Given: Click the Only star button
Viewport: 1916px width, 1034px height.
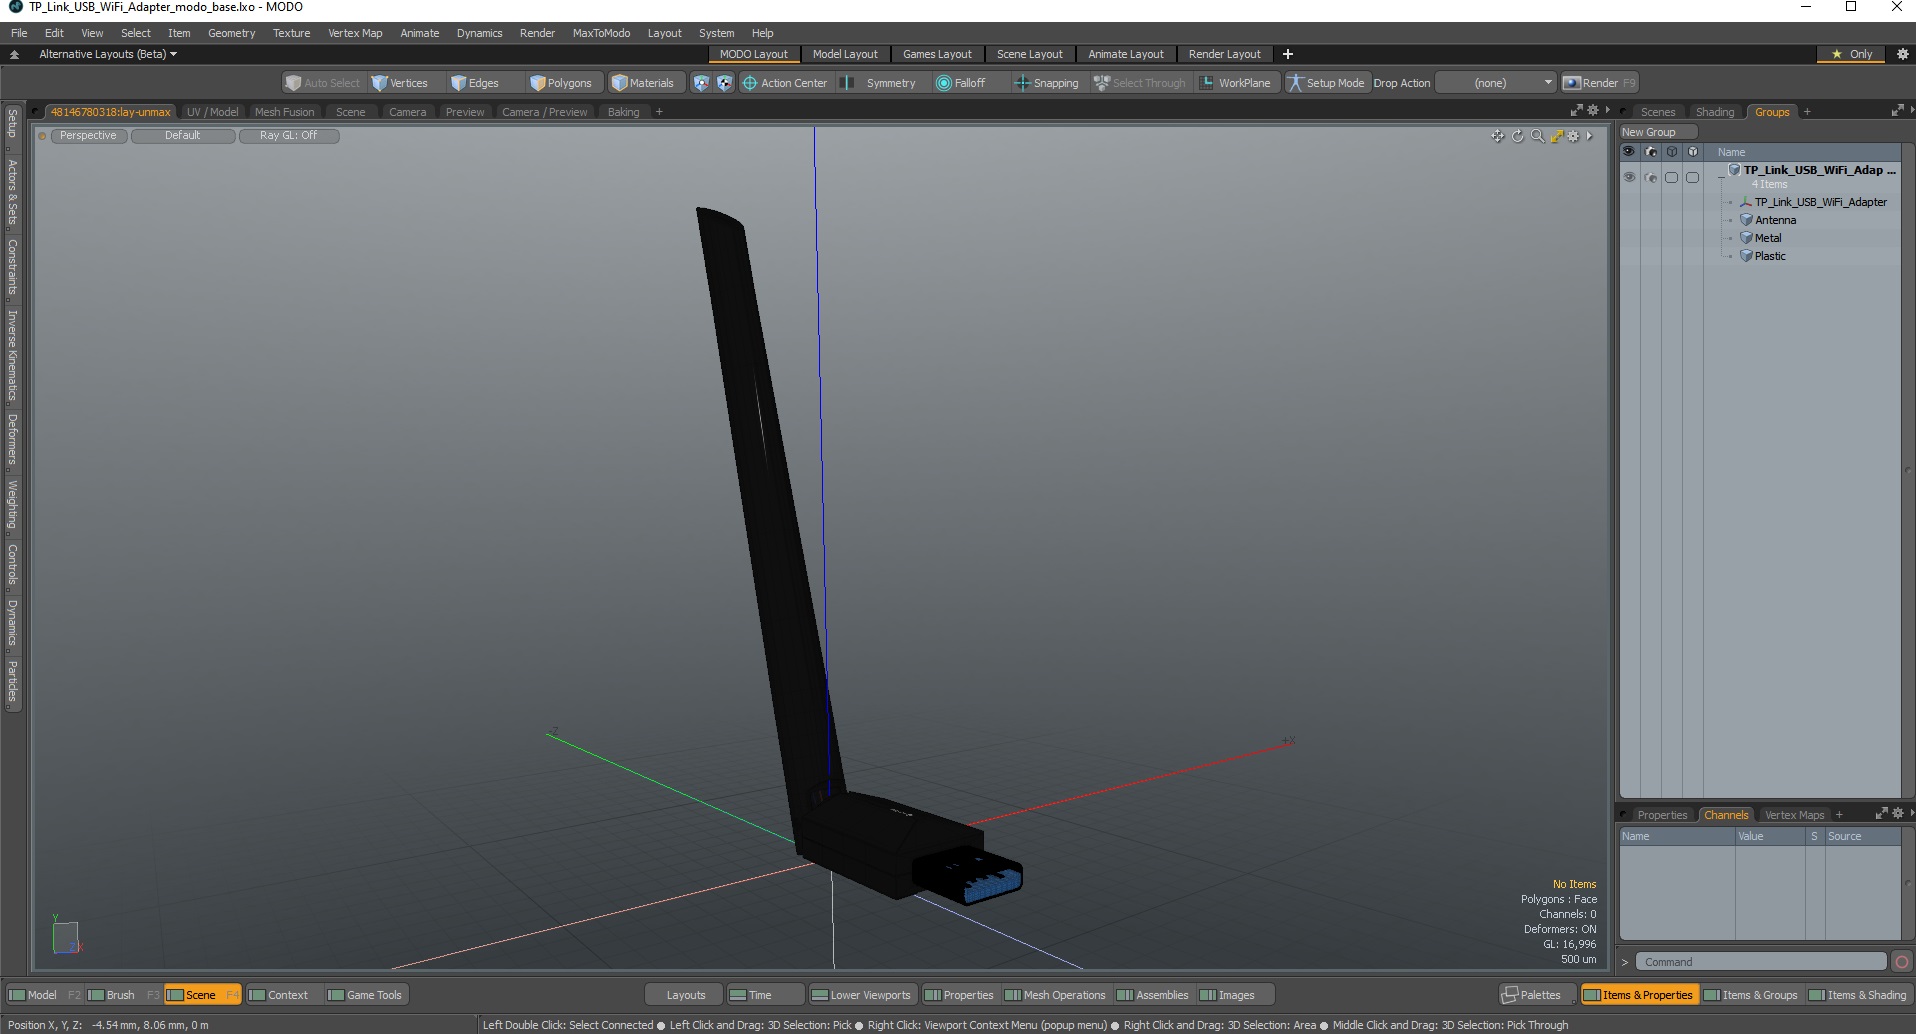Looking at the screenshot, I should pos(1852,54).
